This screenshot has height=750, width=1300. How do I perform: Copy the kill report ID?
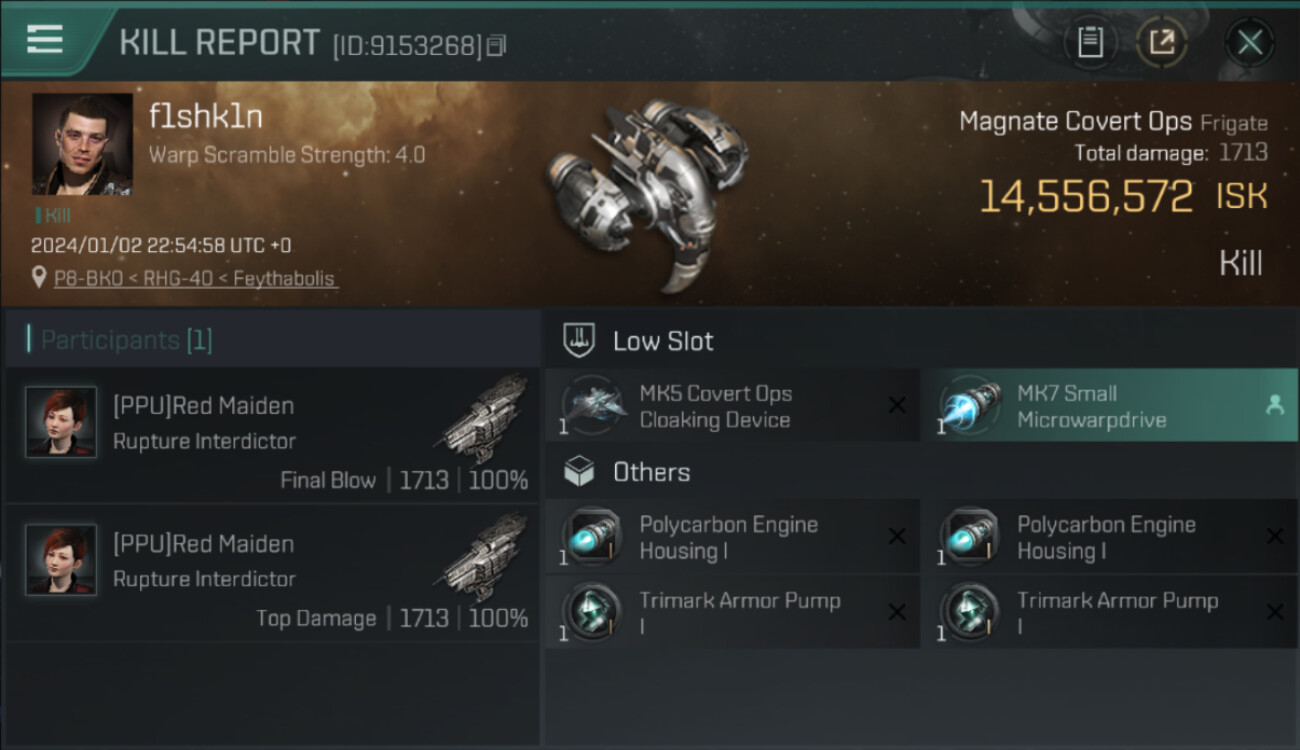click(496, 45)
